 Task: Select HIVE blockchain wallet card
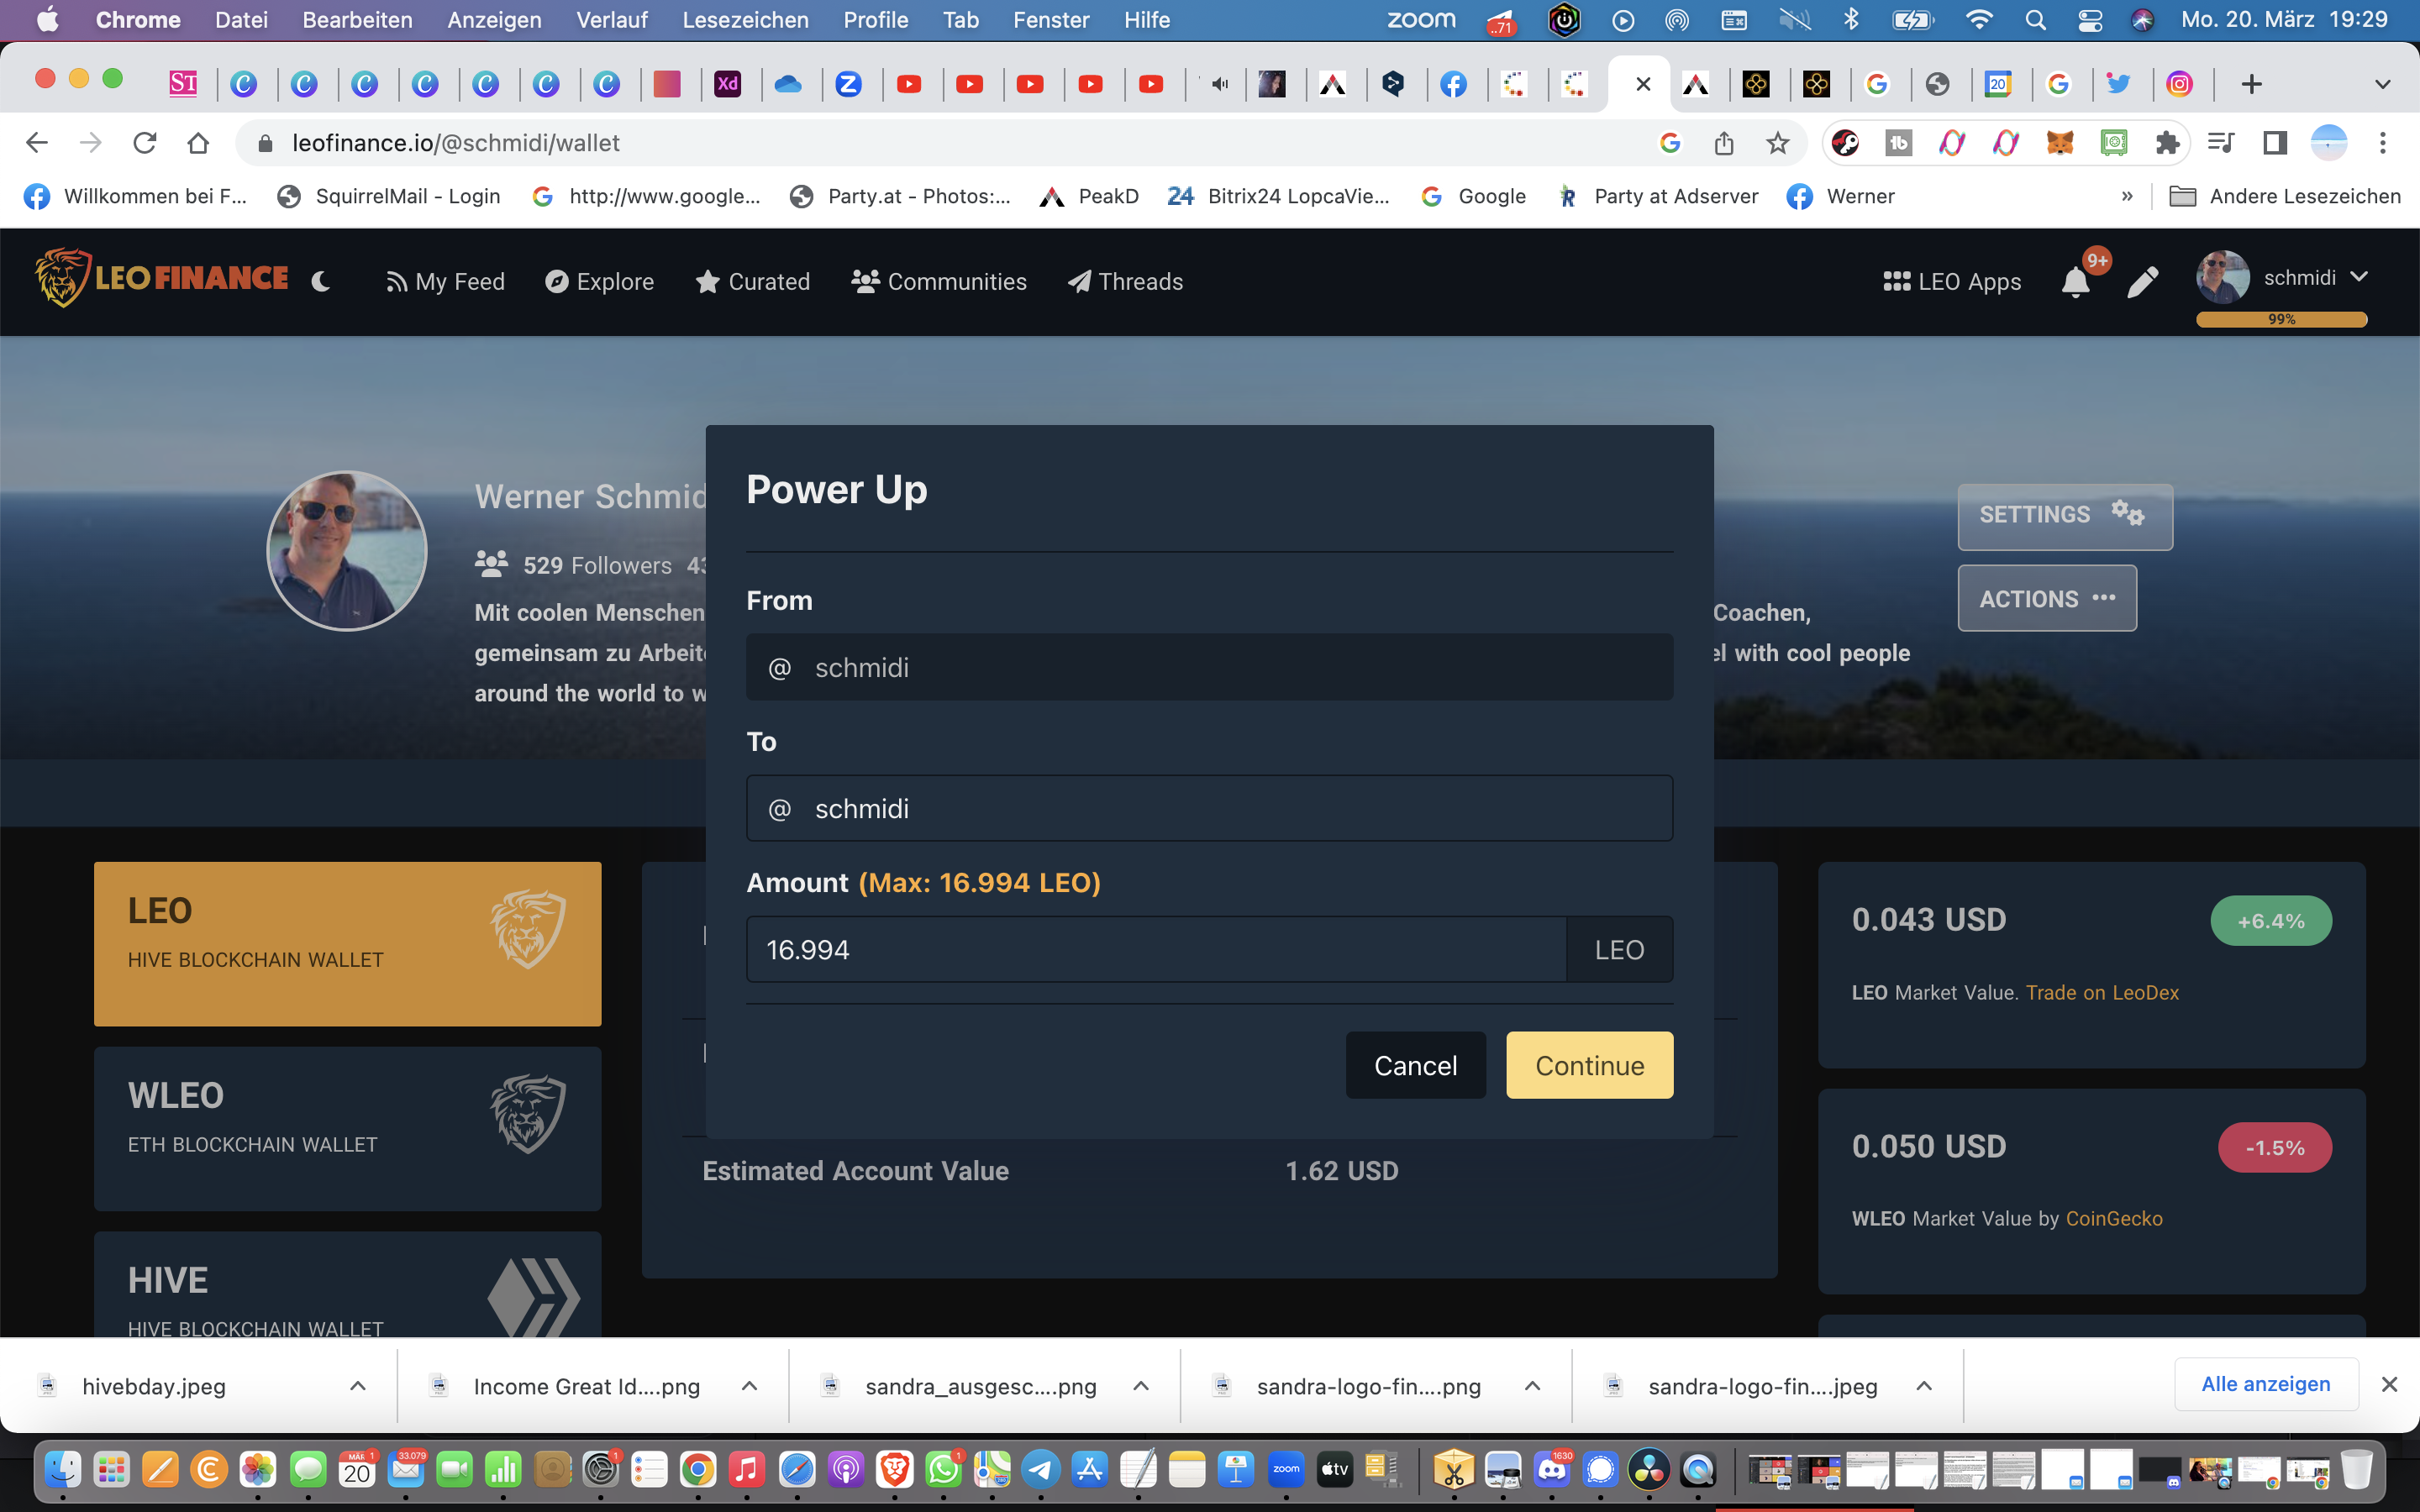coord(347,1285)
